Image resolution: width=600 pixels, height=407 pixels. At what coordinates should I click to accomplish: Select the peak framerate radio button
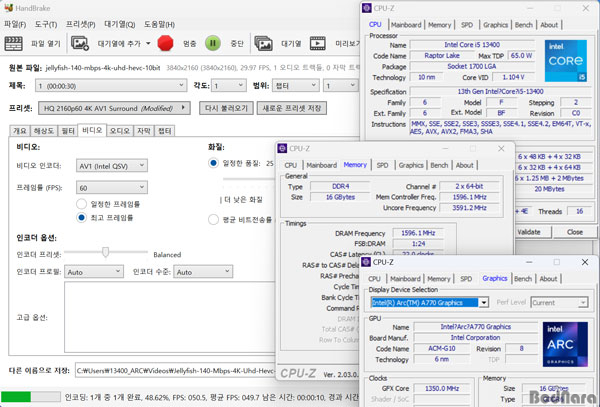tap(82, 218)
